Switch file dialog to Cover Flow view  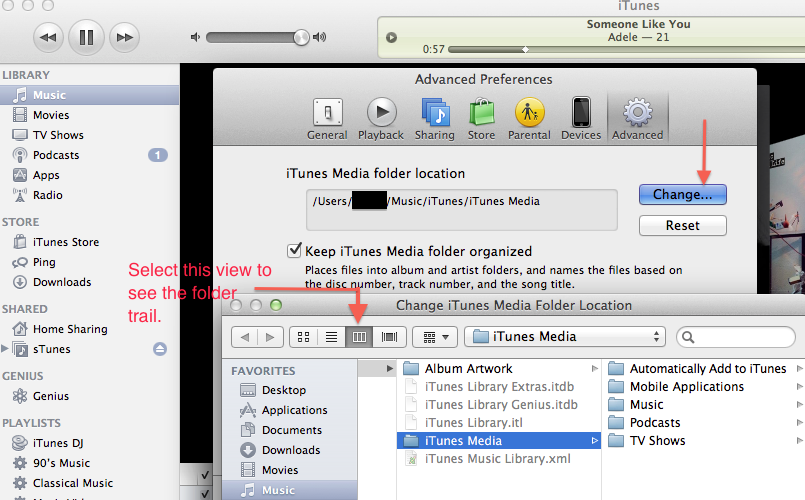[x=390, y=337]
